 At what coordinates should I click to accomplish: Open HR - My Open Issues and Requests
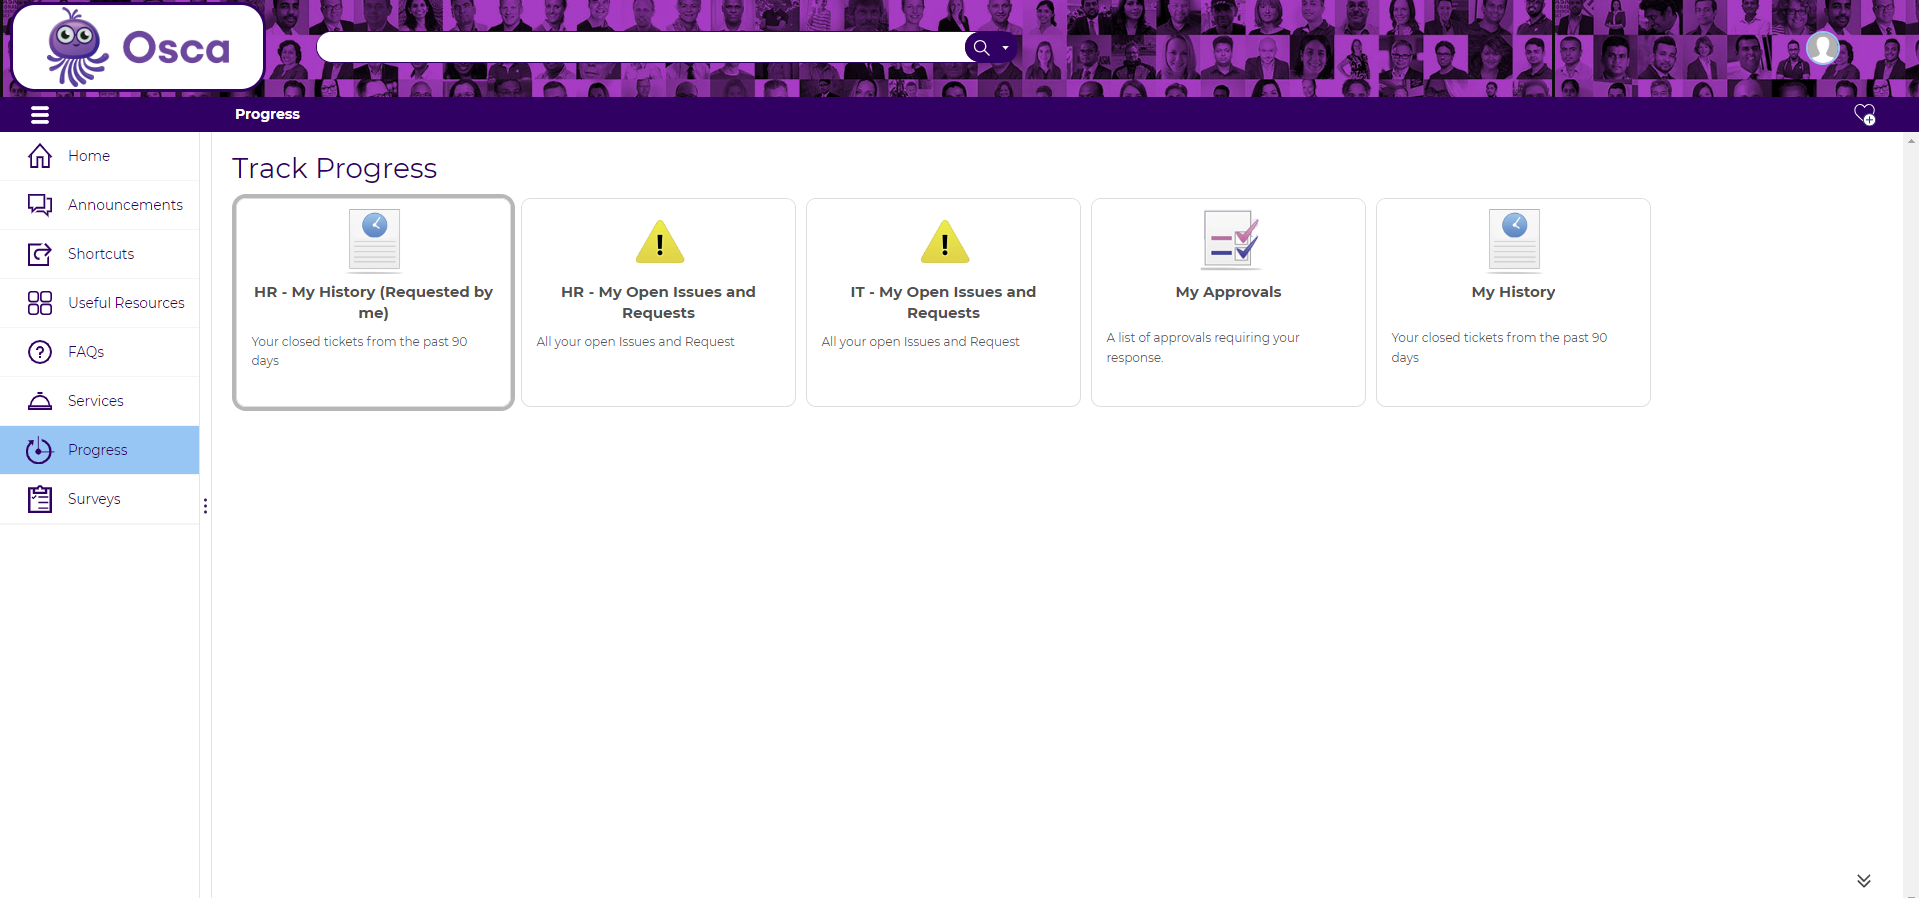[658, 302]
